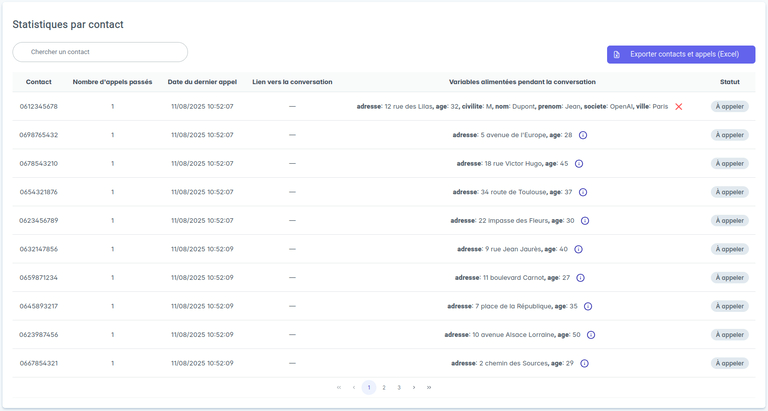Click the Chercher un contact search field
This screenshot has width=768, height=411.
100,52
